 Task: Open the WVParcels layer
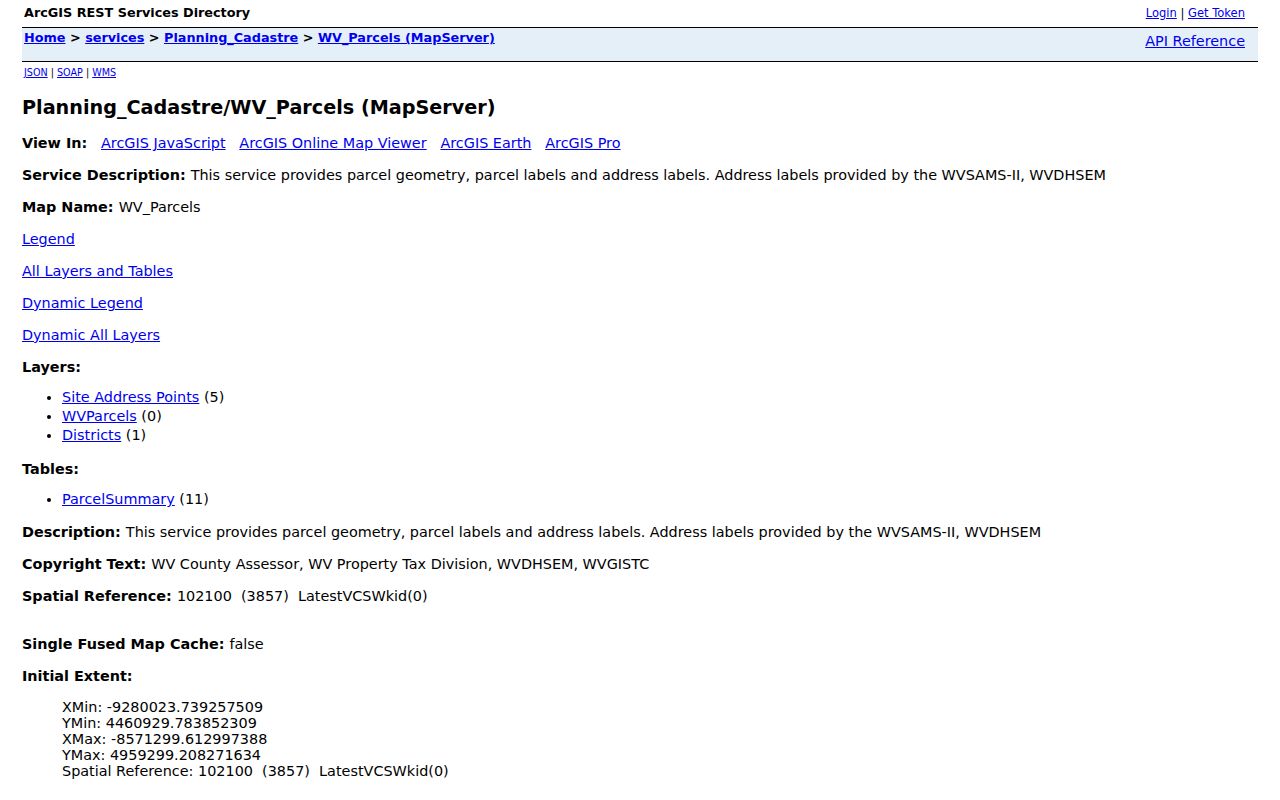(99, 416)
